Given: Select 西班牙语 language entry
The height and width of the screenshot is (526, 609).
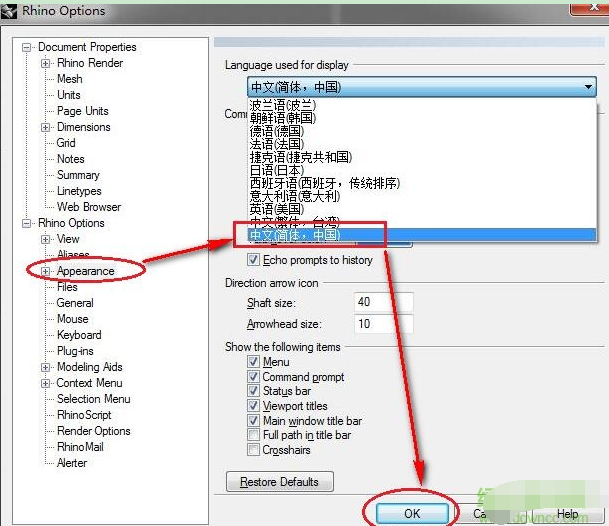Looking at the screenshot, I should click(422, 183).
